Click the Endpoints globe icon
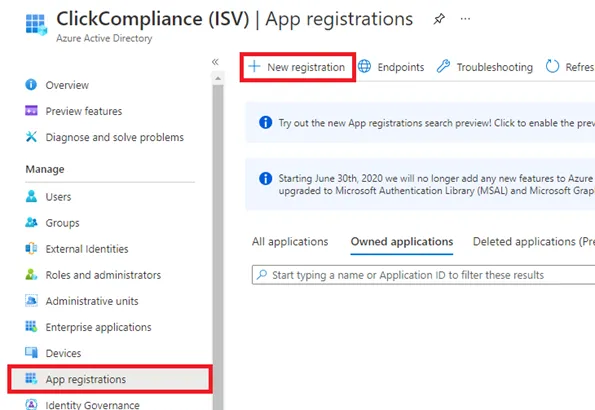The image size is (595, 410). click(x=364, y=66)
